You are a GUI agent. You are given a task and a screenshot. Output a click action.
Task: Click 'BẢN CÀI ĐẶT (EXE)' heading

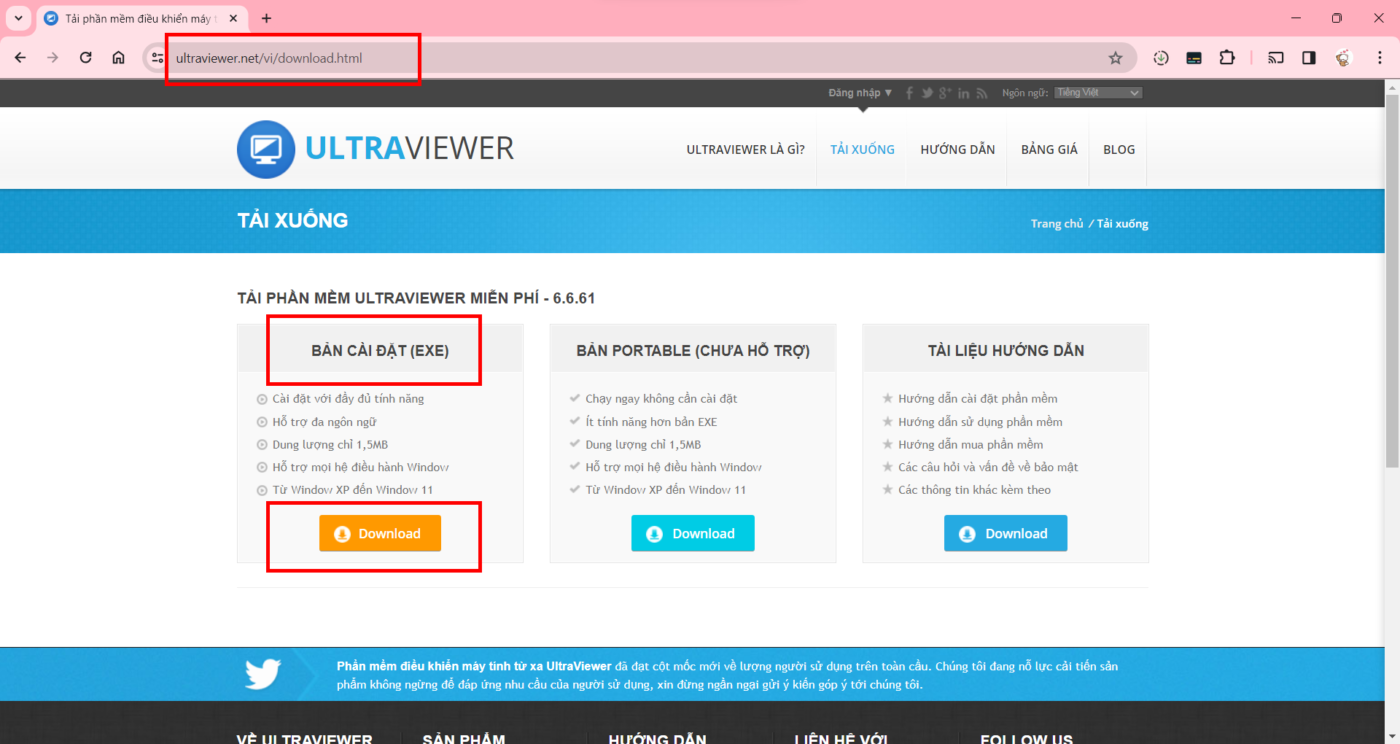tap(380, 351)
